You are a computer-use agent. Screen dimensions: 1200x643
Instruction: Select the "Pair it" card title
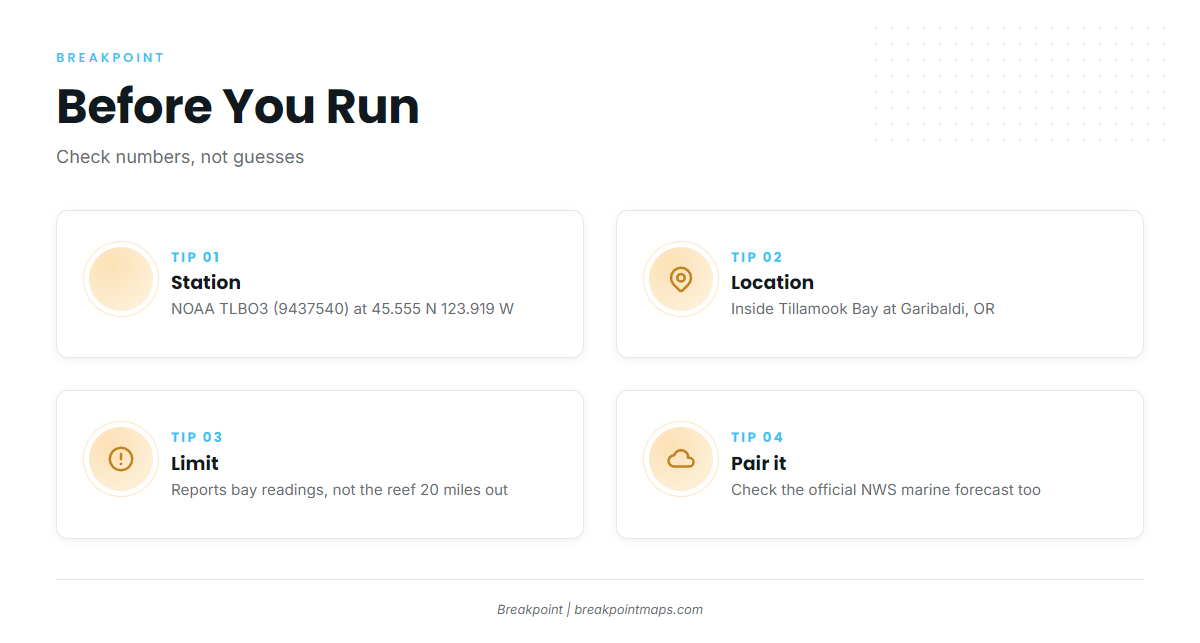[759, 463]
